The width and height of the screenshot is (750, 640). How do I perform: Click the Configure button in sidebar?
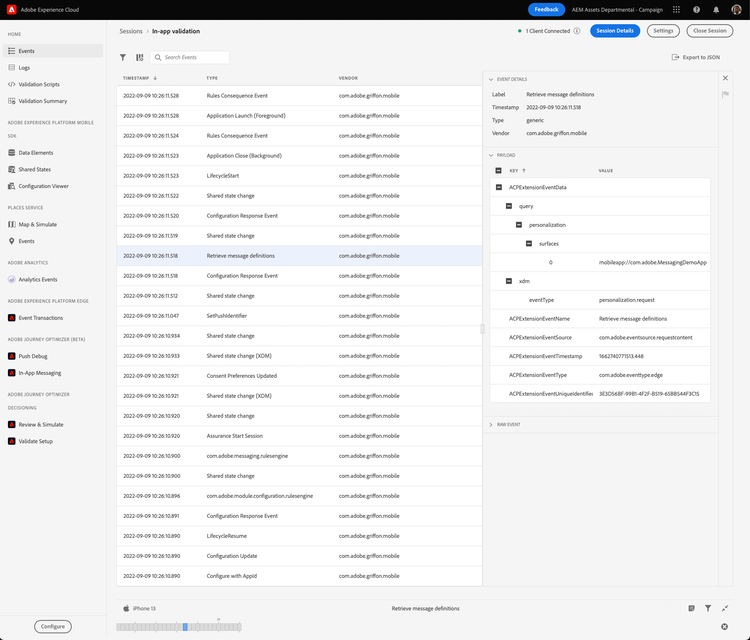click(53, 626)
